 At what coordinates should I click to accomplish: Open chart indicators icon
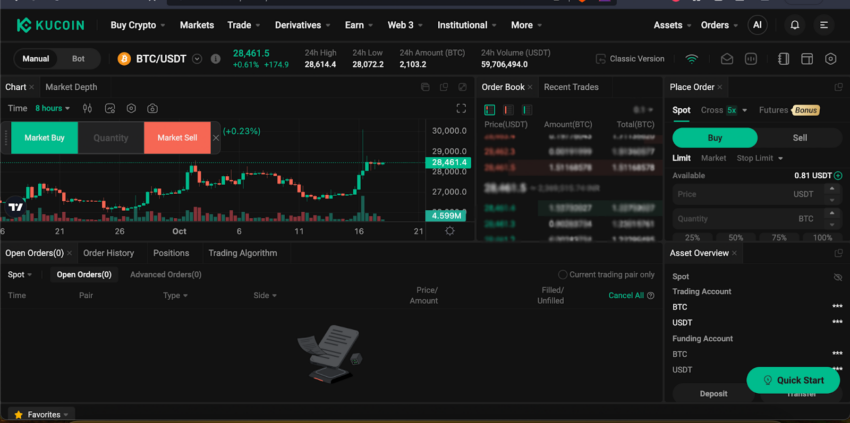click(110, 108)
